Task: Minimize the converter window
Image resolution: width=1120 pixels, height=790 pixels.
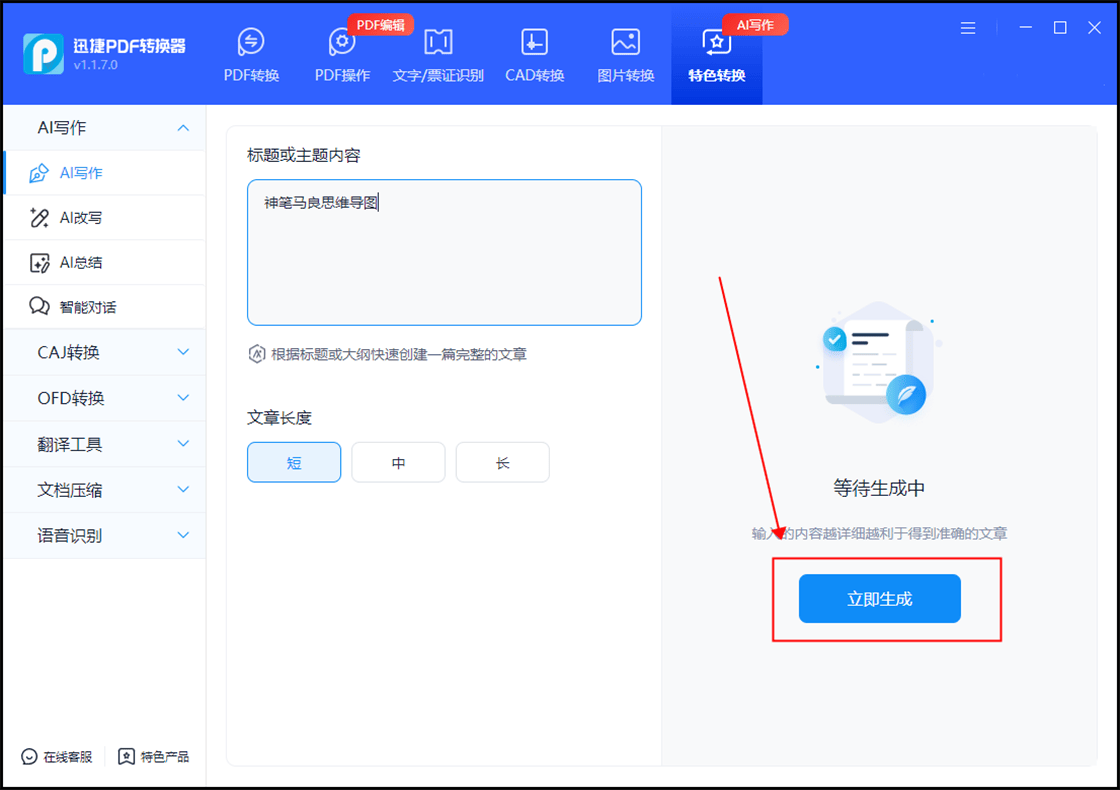Action: click(1026, 28)
